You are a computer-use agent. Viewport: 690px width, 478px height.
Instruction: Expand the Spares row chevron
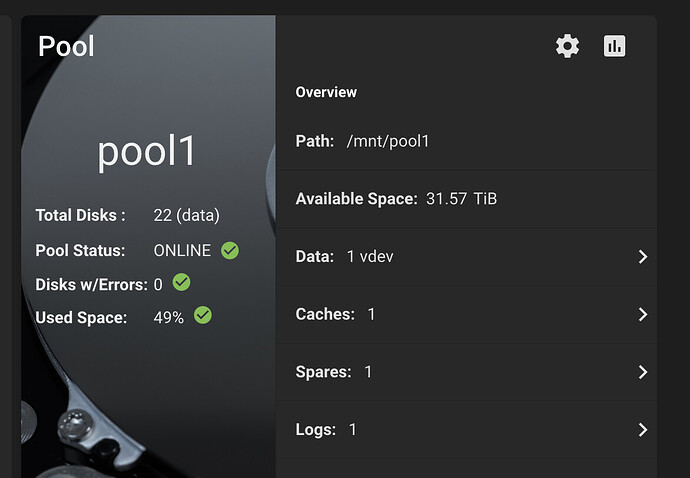pyautogui.click(x=642, y=372)
